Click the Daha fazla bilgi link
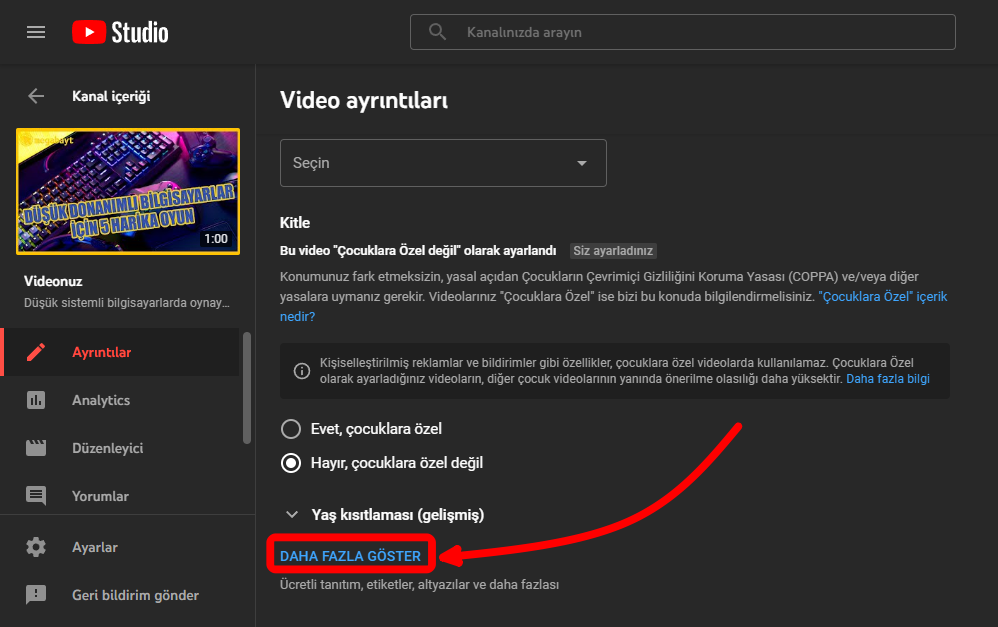Image resolution: width=998 pixels, height=627 pixels. pos(885,377)
